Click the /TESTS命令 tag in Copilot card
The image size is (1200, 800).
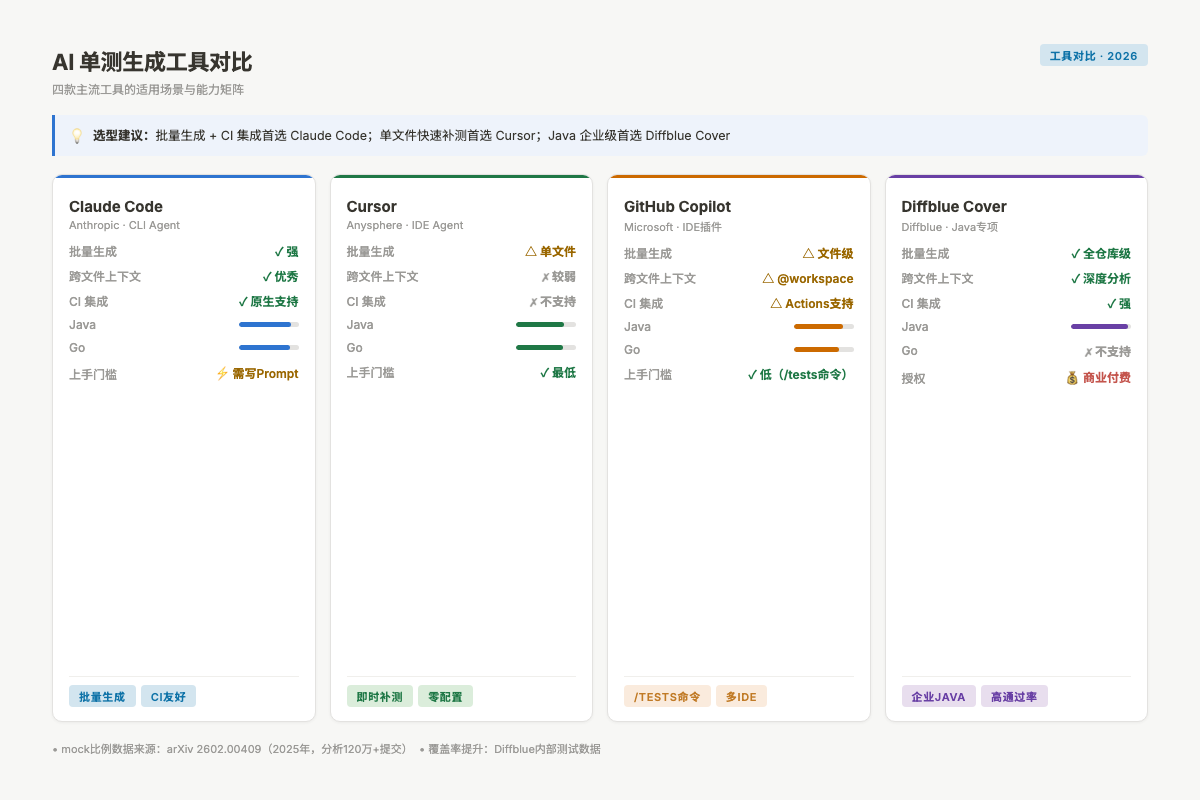(x=667, y=696)
